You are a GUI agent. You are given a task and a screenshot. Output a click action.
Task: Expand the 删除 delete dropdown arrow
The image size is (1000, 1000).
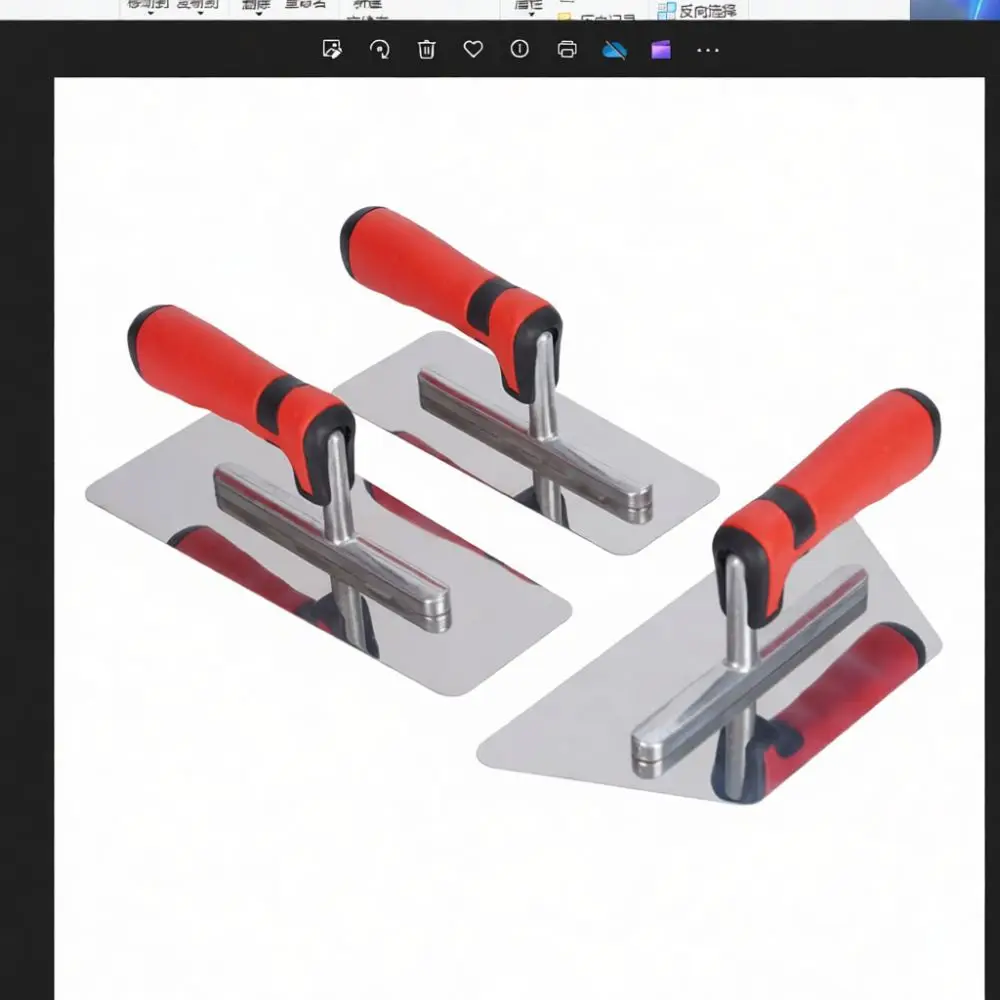tap(259, 13)
